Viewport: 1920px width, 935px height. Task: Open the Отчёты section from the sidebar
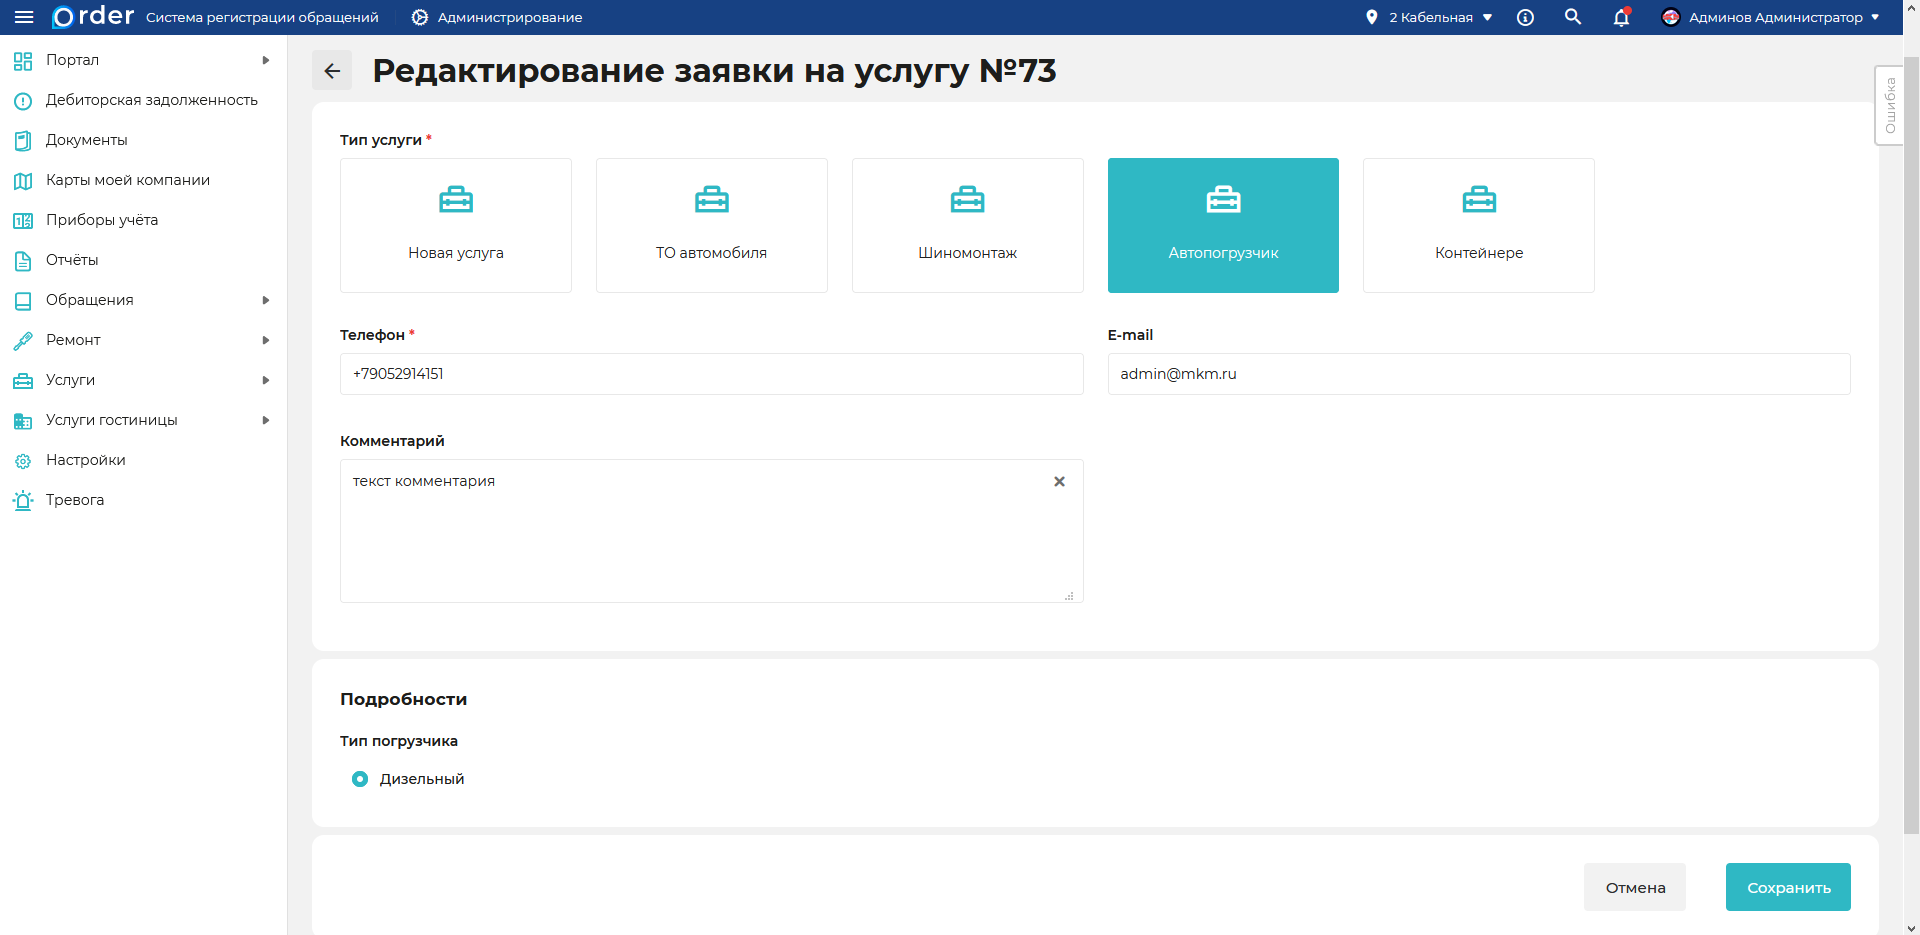point(72,260)
